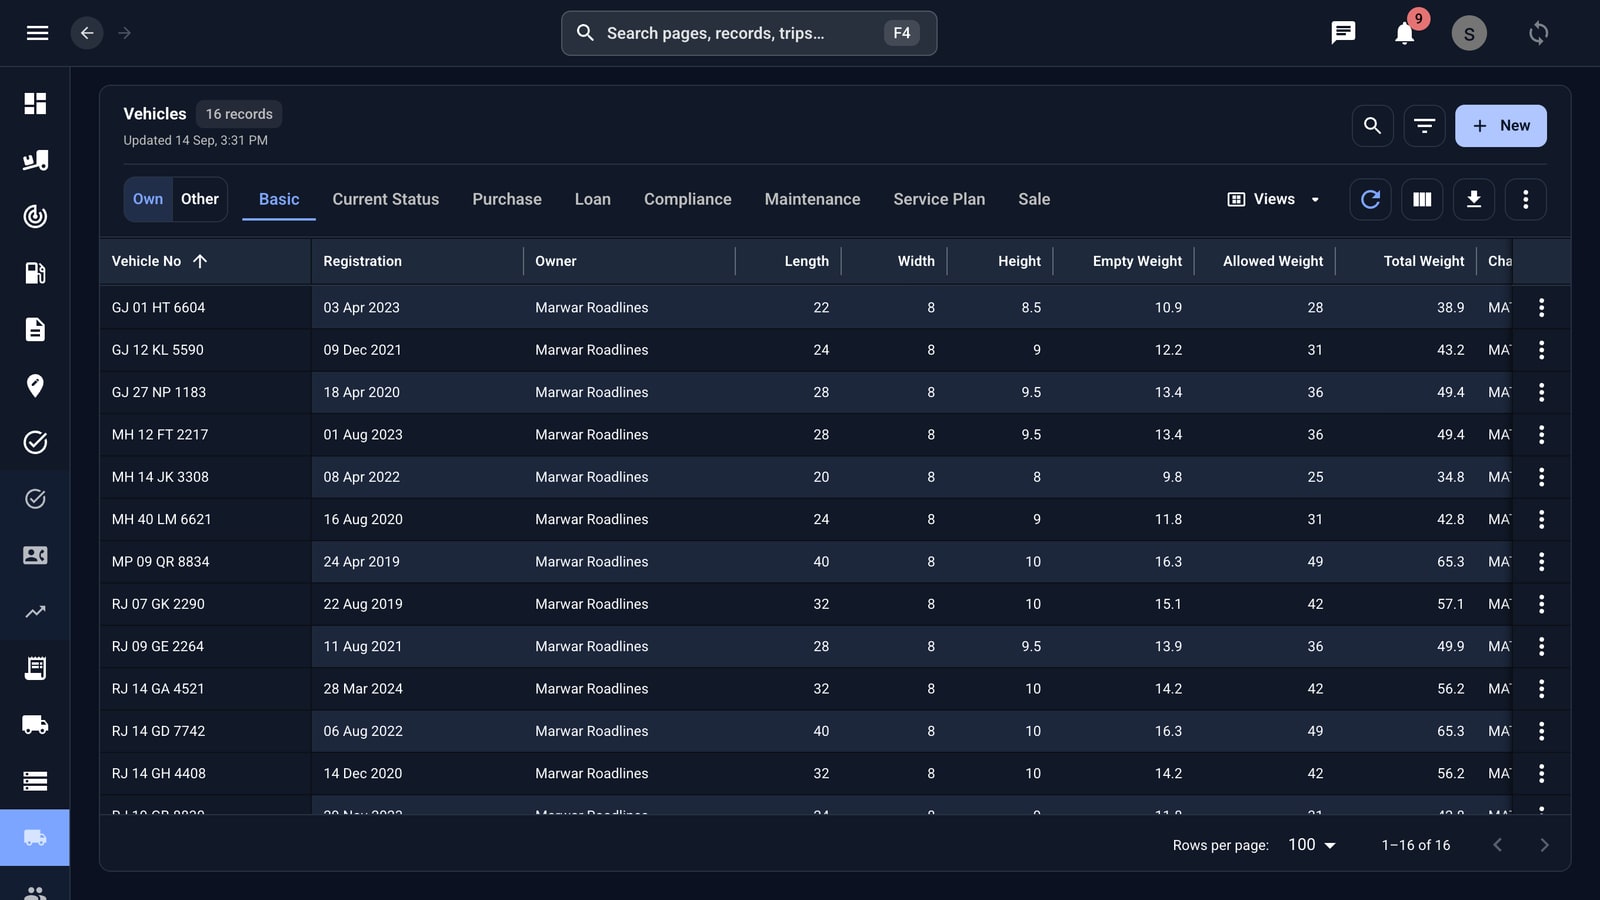The width and height of the screenshot is (1600, 900).
Task: Open row actions for GJ 01 HT 6604
Action: 1541,308
